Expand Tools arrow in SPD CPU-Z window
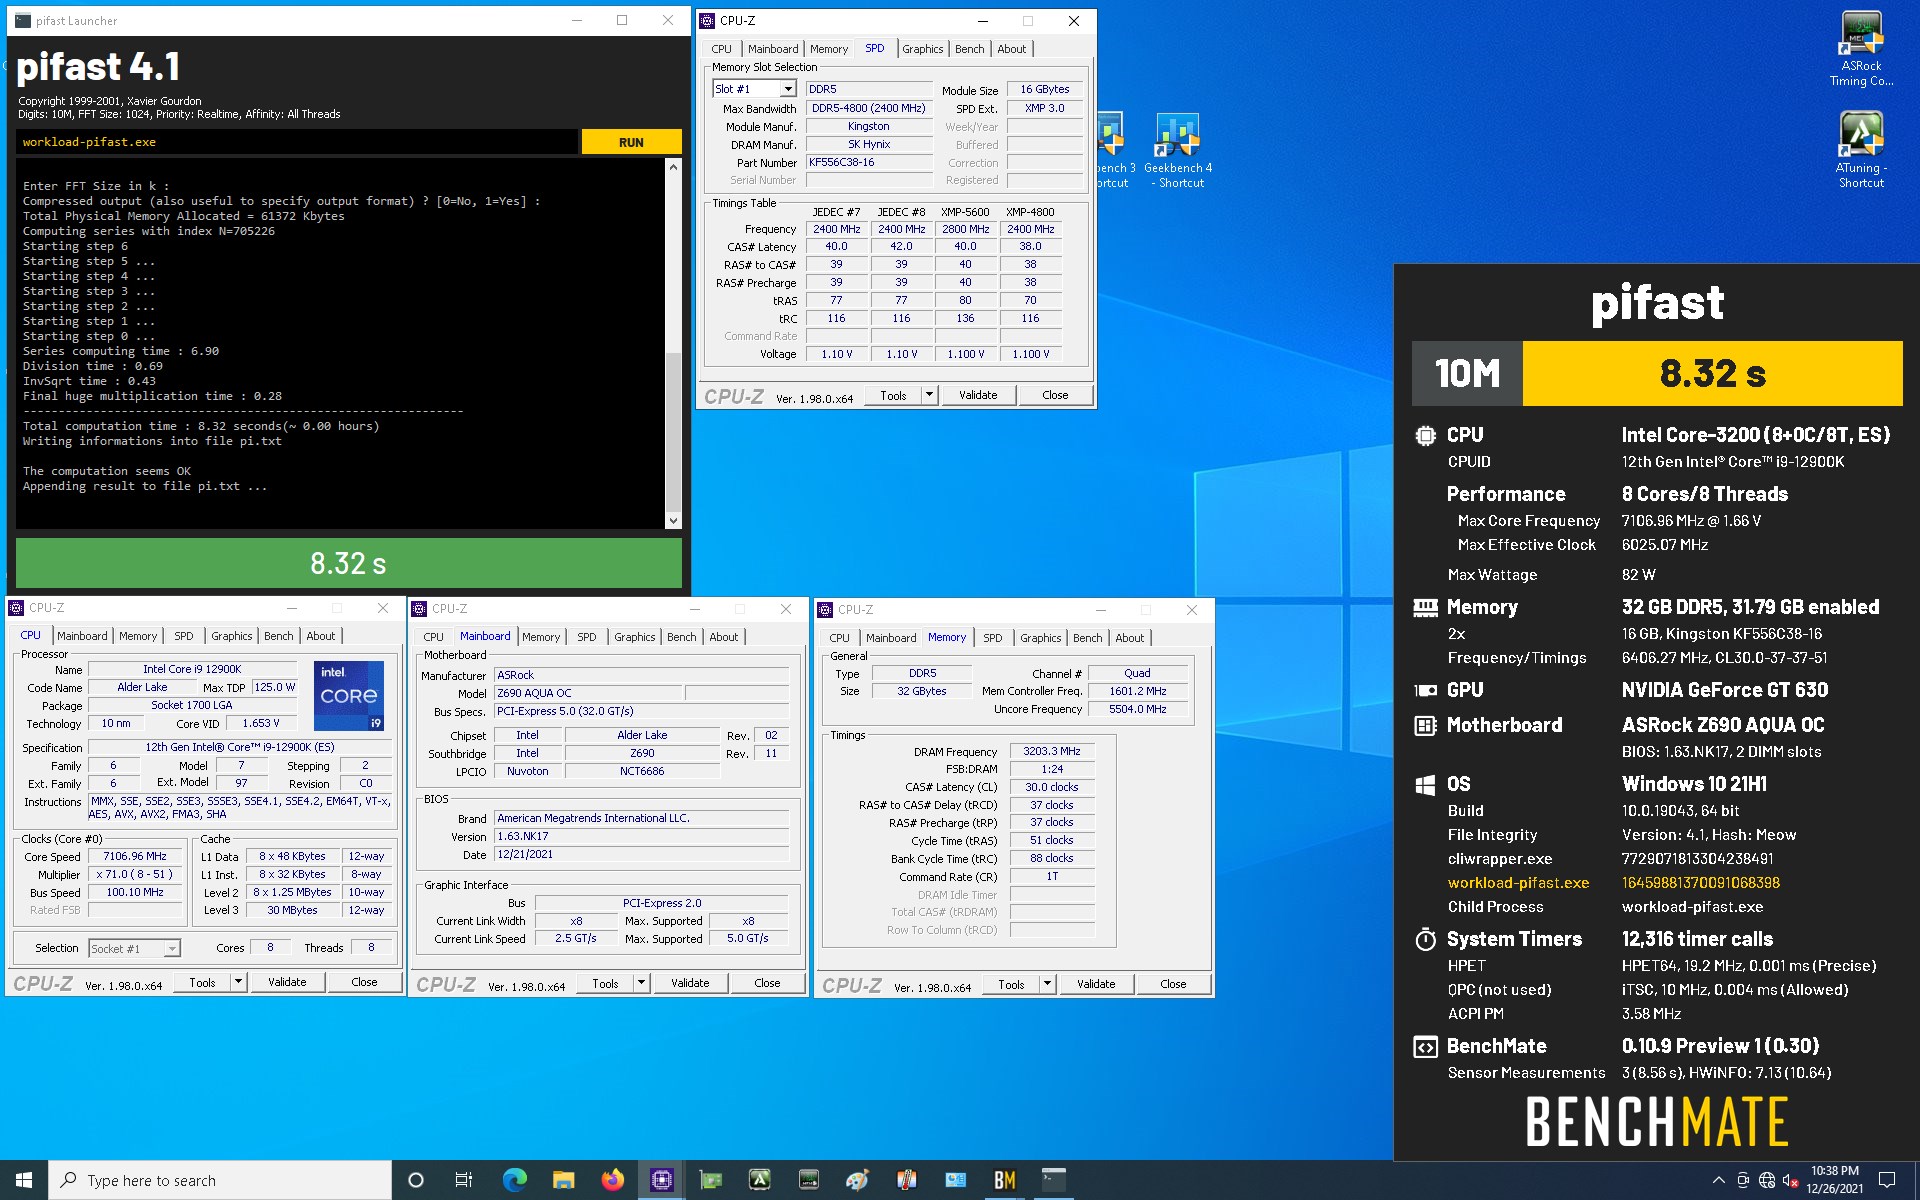1920x1200 pixels. pyautogui.click(x=929, y=395)
